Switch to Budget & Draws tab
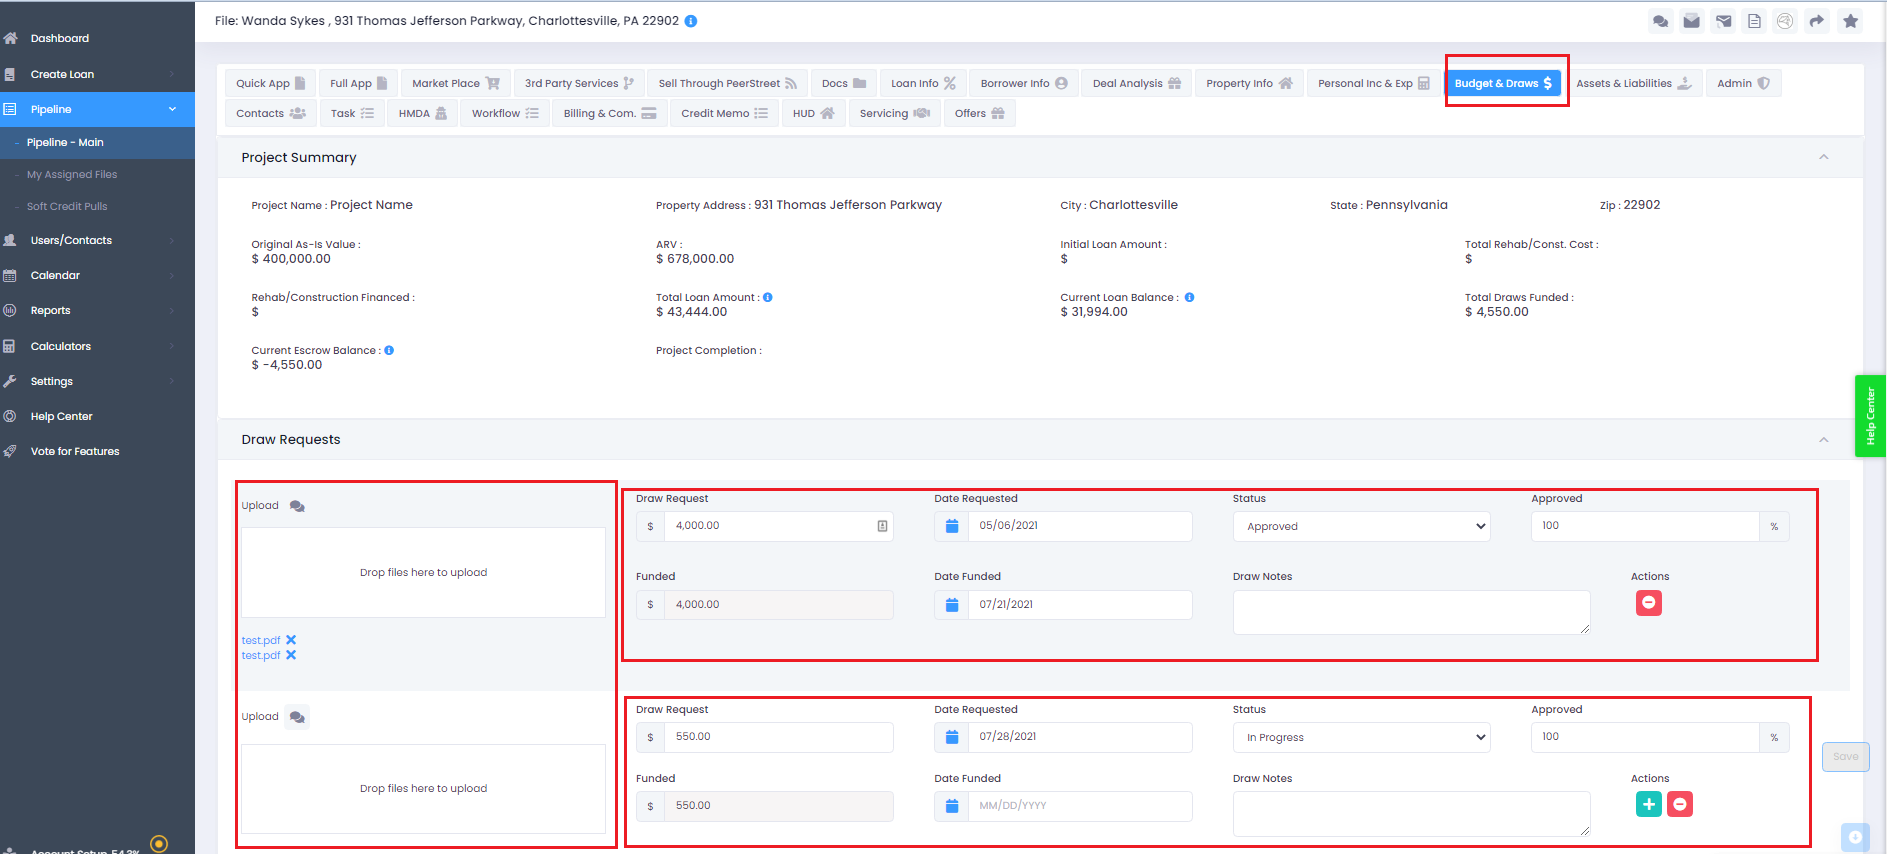The height and width of the screenshot is (854, 1887). point(1503,83)
